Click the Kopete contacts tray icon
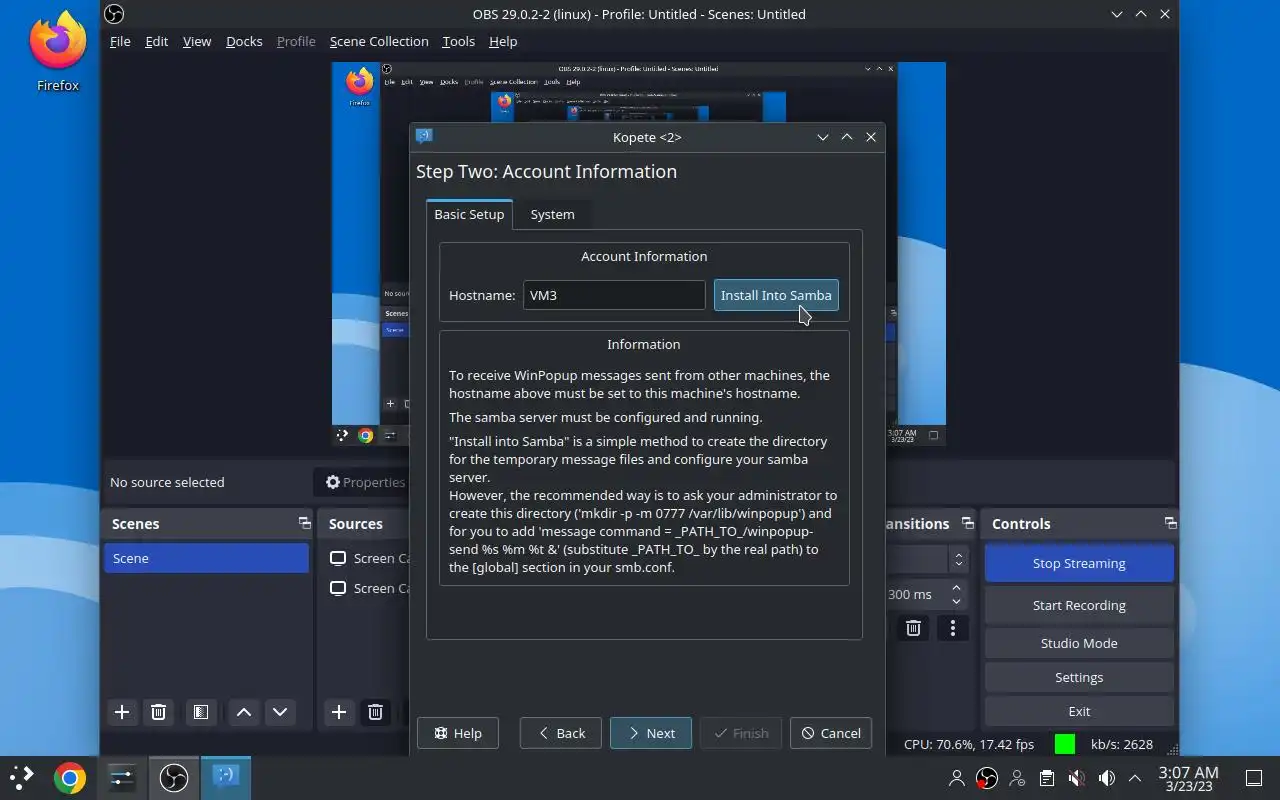The width and height of the screenshot is (1280, 800). tap(1017, 778)
